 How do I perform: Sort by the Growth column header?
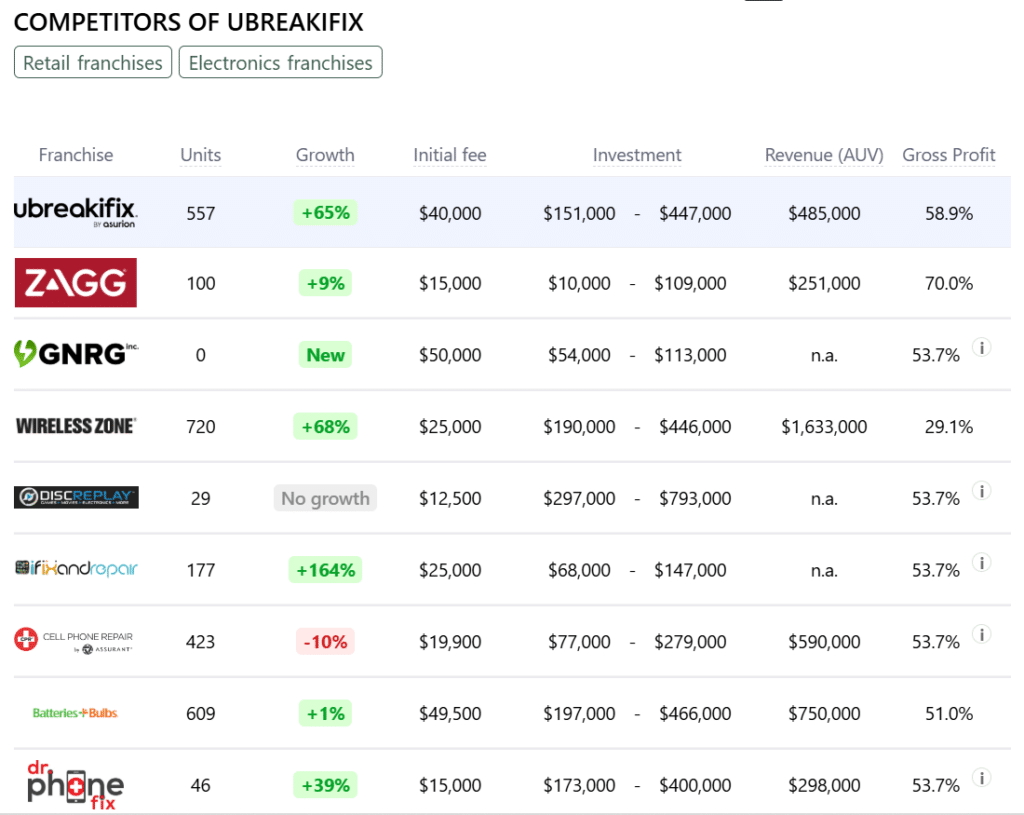(x=325, y=155)
